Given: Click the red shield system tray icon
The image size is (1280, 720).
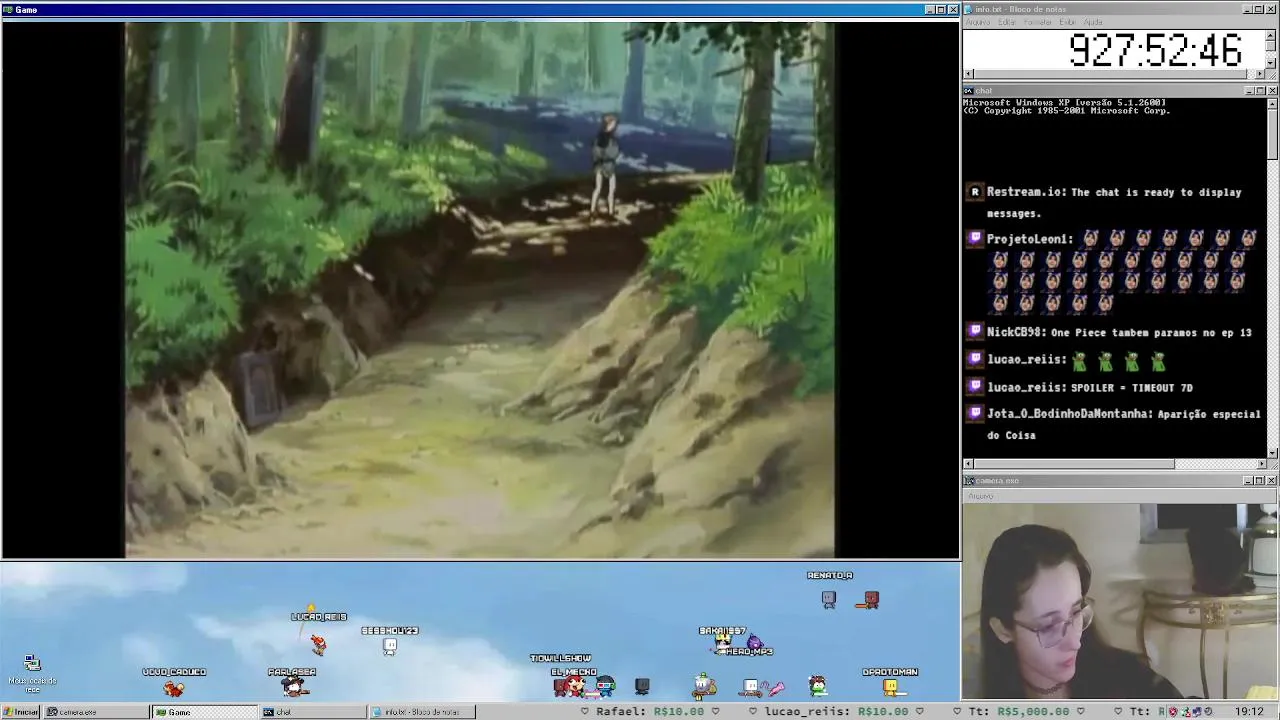Looking at the screenshot, I should tap(1173, 712).
